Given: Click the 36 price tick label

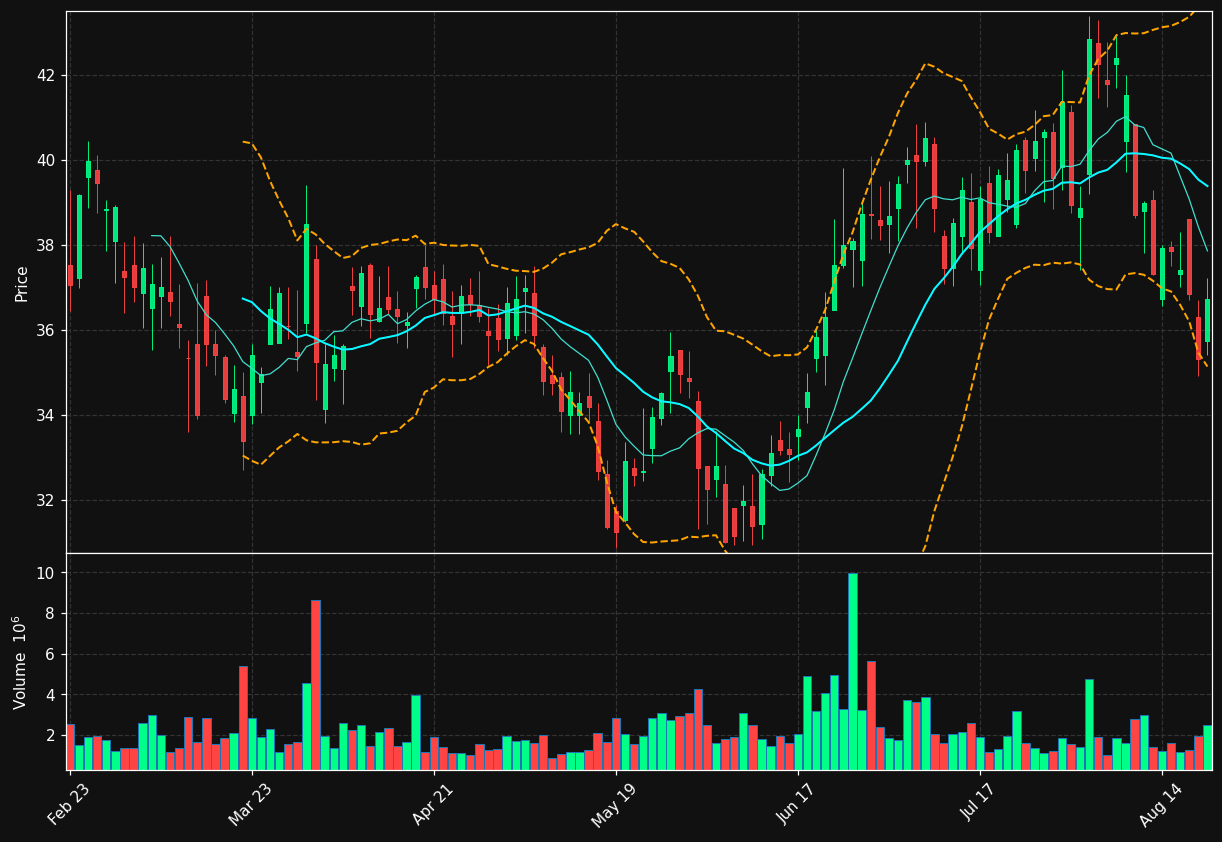Looking at the screenshot, I should tap(47, 331).
